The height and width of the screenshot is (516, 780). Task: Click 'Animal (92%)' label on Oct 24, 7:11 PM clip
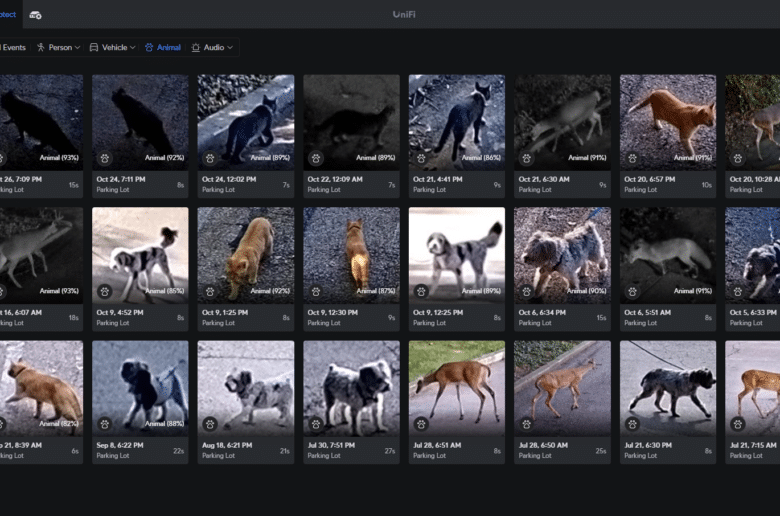click(164, 158)
